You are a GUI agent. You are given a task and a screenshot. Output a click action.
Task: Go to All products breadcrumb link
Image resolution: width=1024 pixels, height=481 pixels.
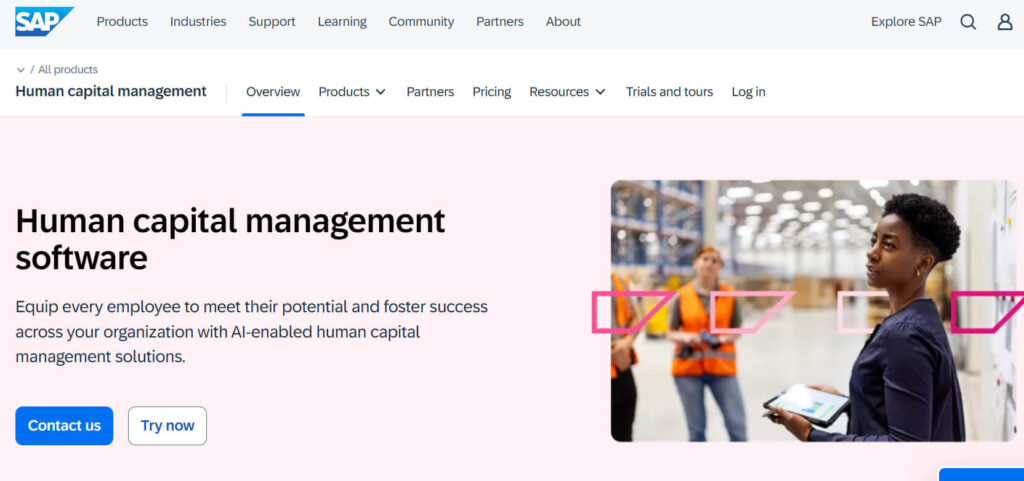pos(68,70)
